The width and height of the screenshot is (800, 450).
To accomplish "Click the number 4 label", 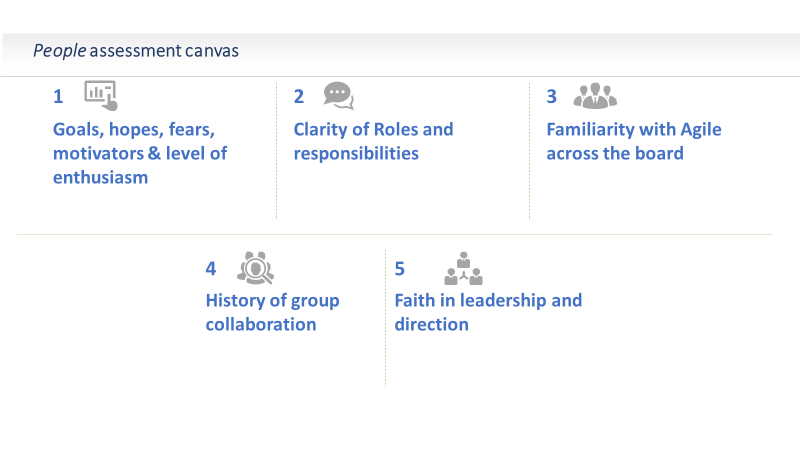I will [210, 268].
